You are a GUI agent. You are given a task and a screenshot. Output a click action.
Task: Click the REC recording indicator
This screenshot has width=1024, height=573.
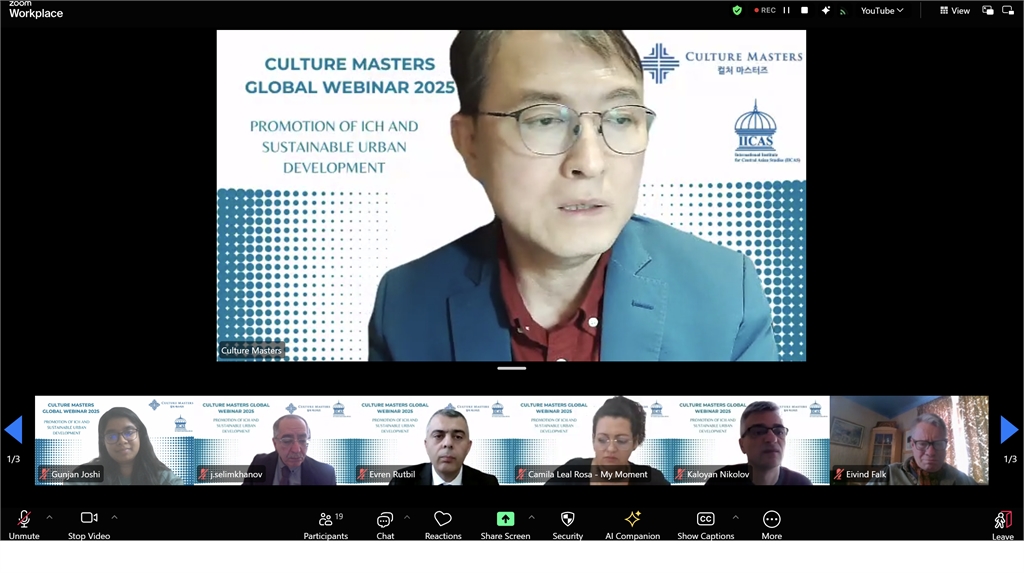(765, 10)
